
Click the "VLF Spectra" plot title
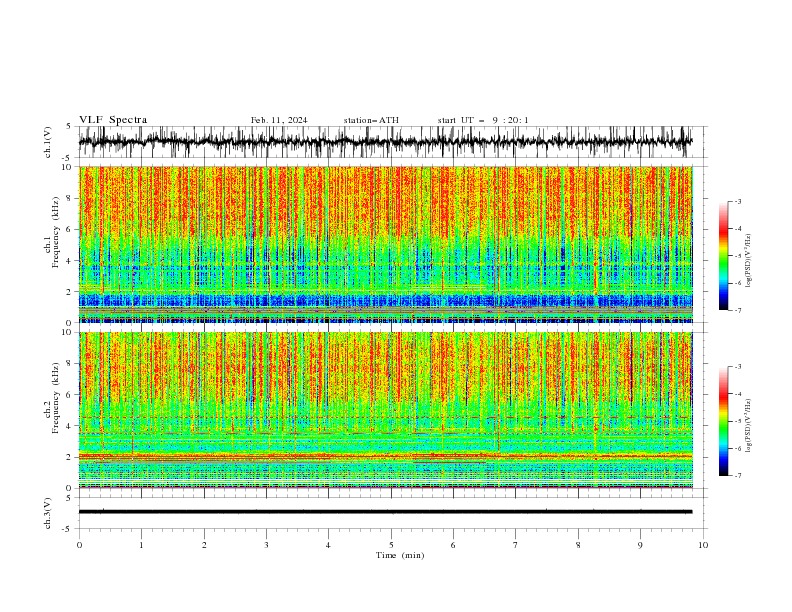(113, 120)
